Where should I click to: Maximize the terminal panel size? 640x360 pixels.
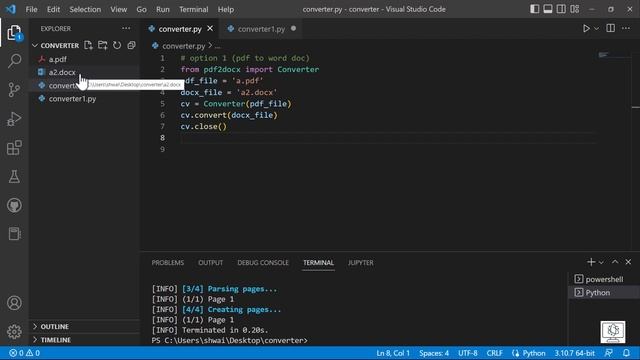pos(615,262)
